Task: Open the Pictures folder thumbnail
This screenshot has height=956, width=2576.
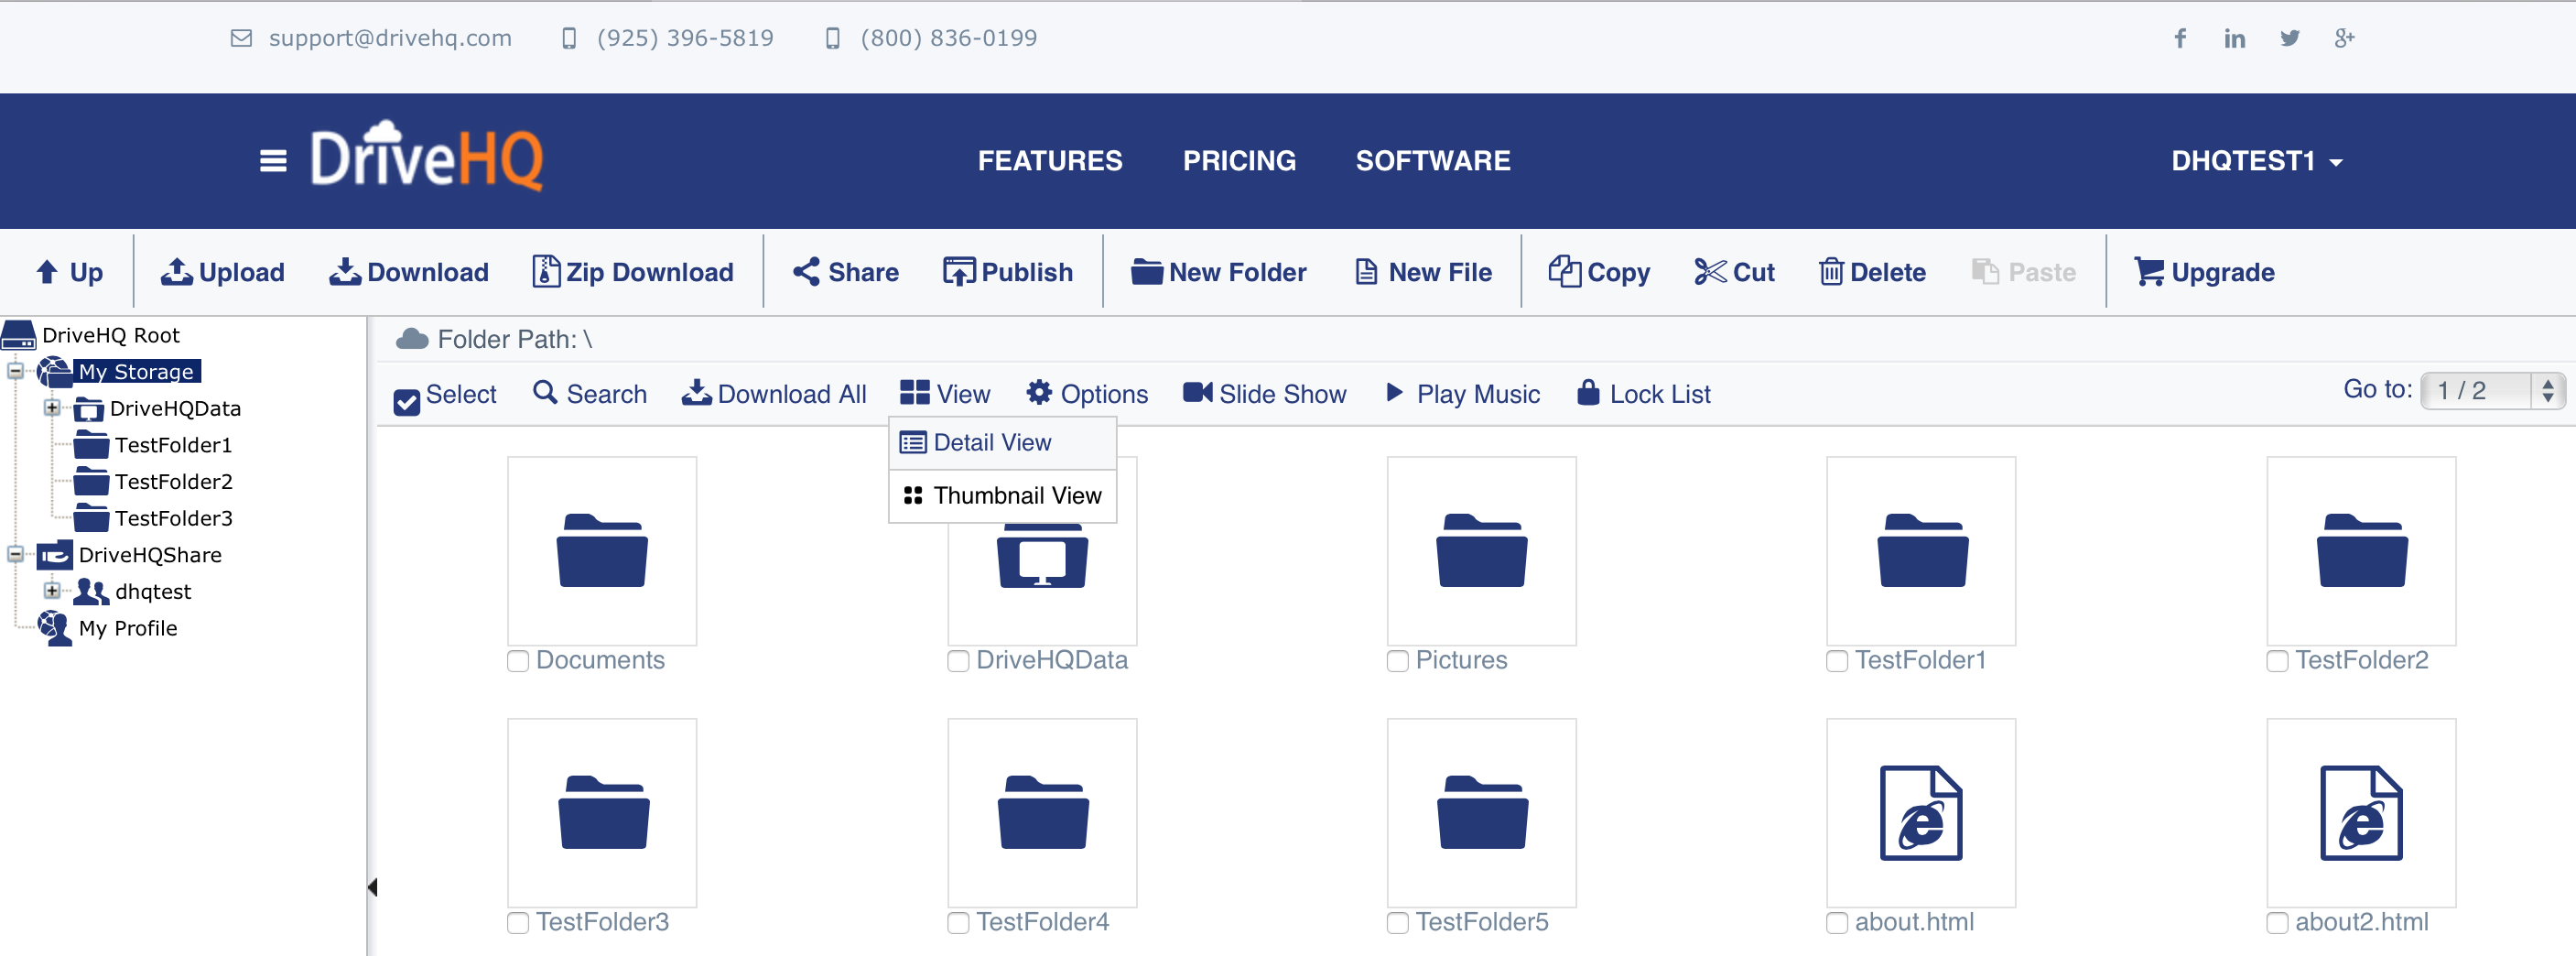Action: pyautogui.click(x=1480, y=551)
